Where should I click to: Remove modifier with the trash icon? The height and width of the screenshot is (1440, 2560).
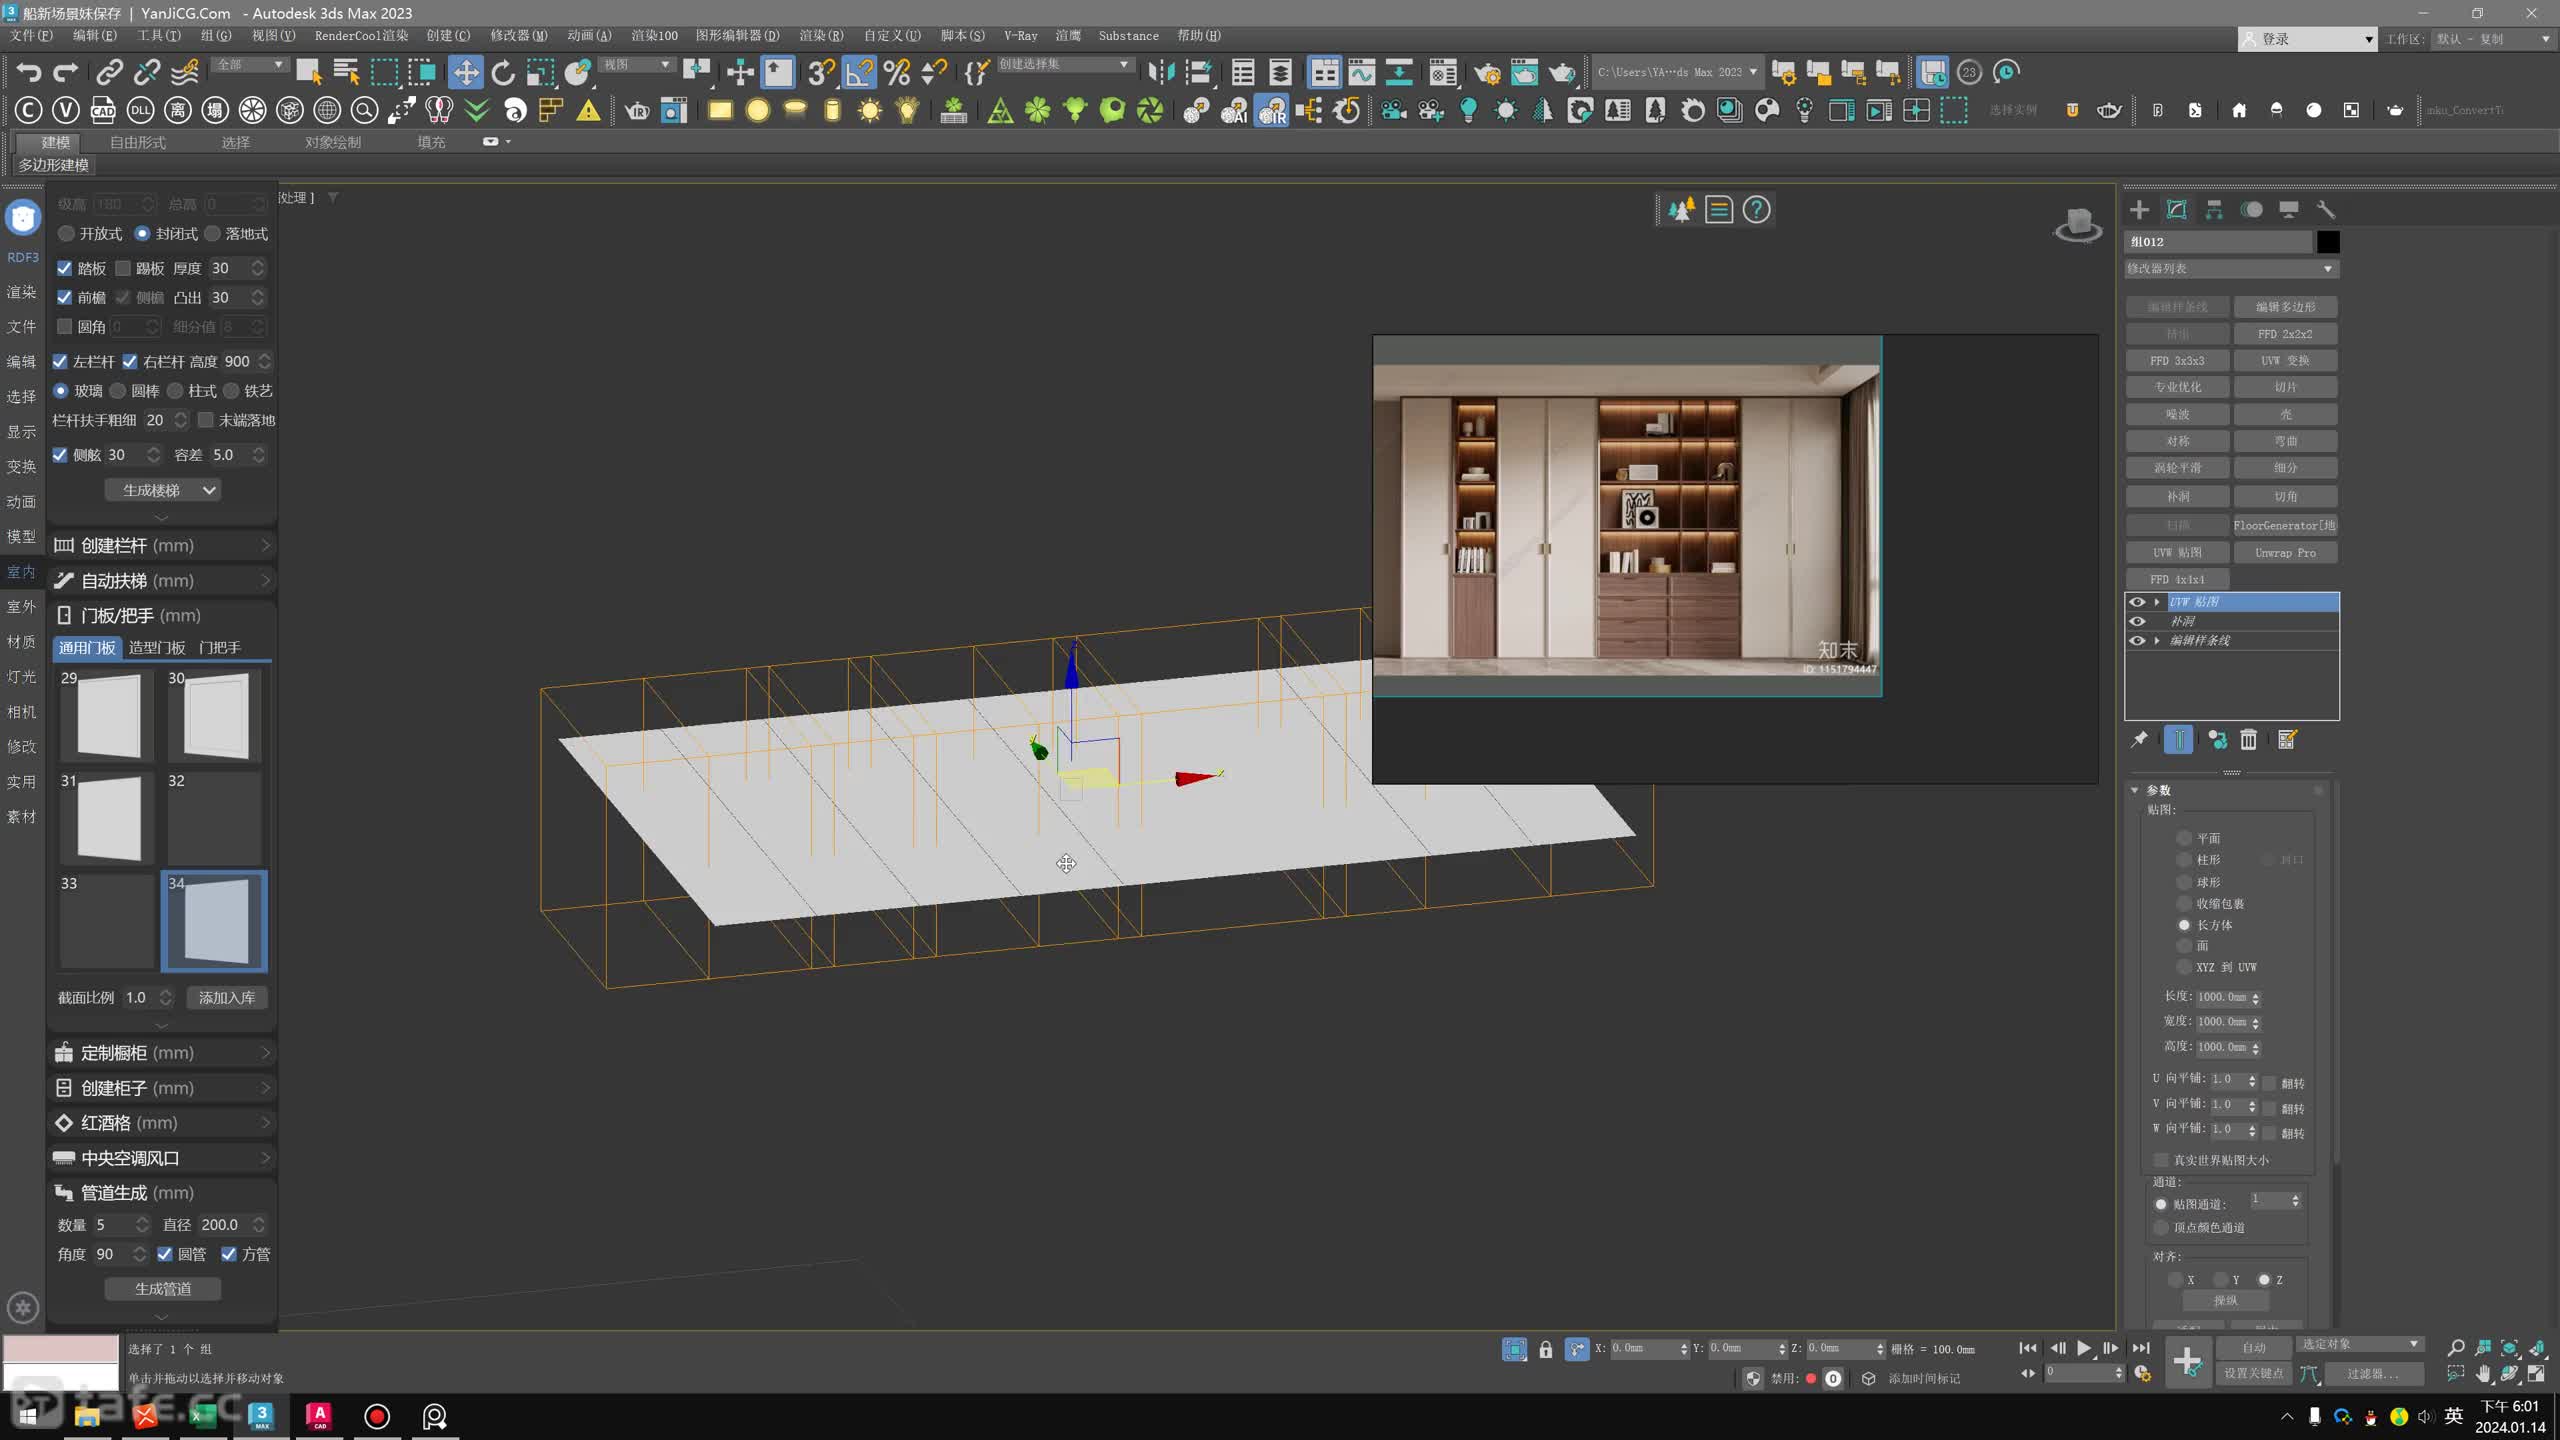coord(2249,739)
